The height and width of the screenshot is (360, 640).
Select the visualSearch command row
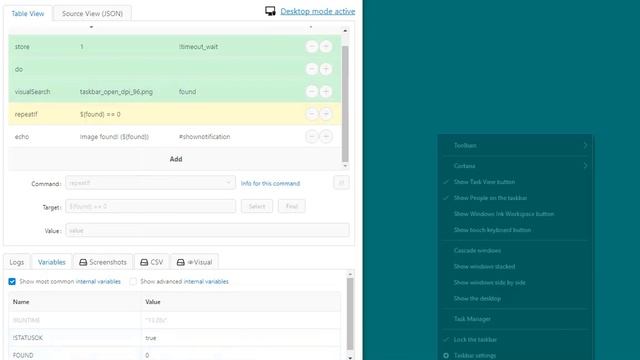[175, 91]
